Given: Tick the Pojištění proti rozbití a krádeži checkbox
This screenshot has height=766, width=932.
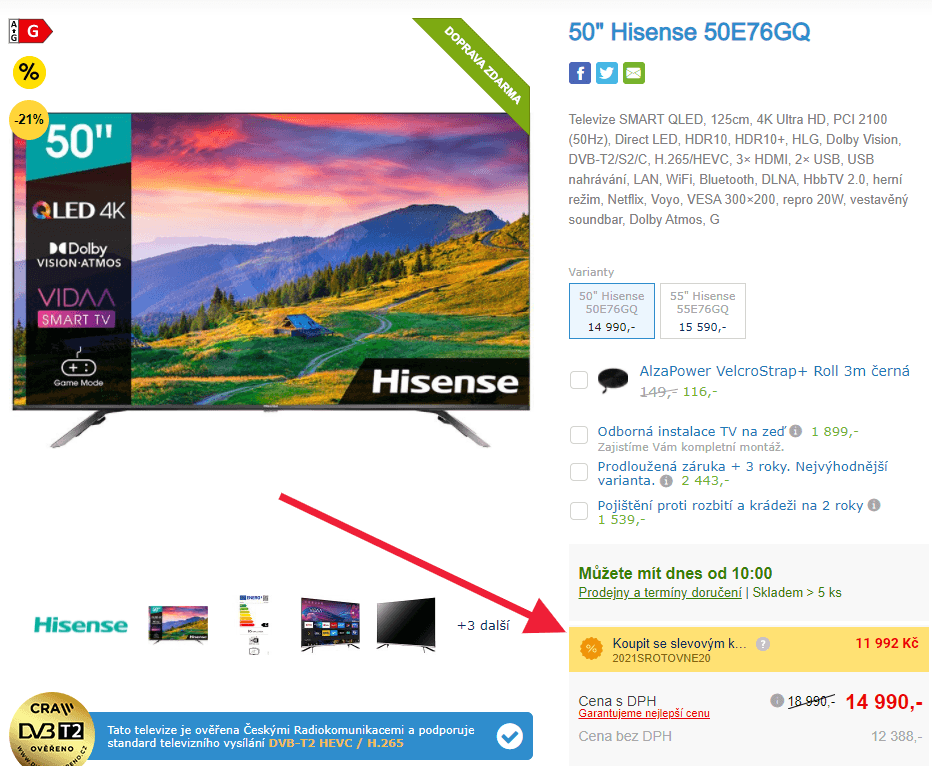Looking at the screenshot, I should tap(579, 510).
